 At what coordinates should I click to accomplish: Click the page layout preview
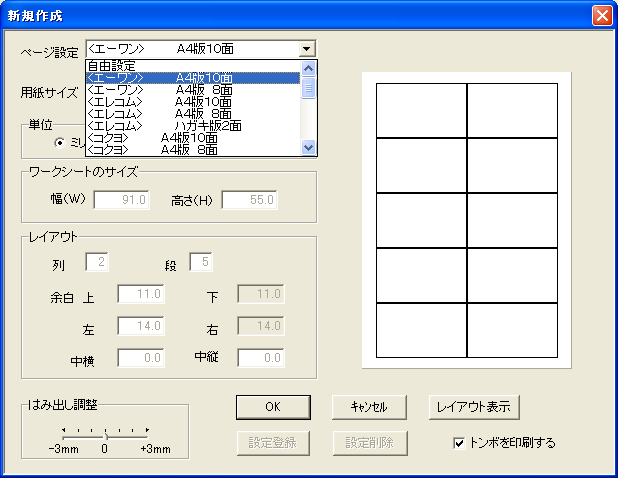click(467, 220)
